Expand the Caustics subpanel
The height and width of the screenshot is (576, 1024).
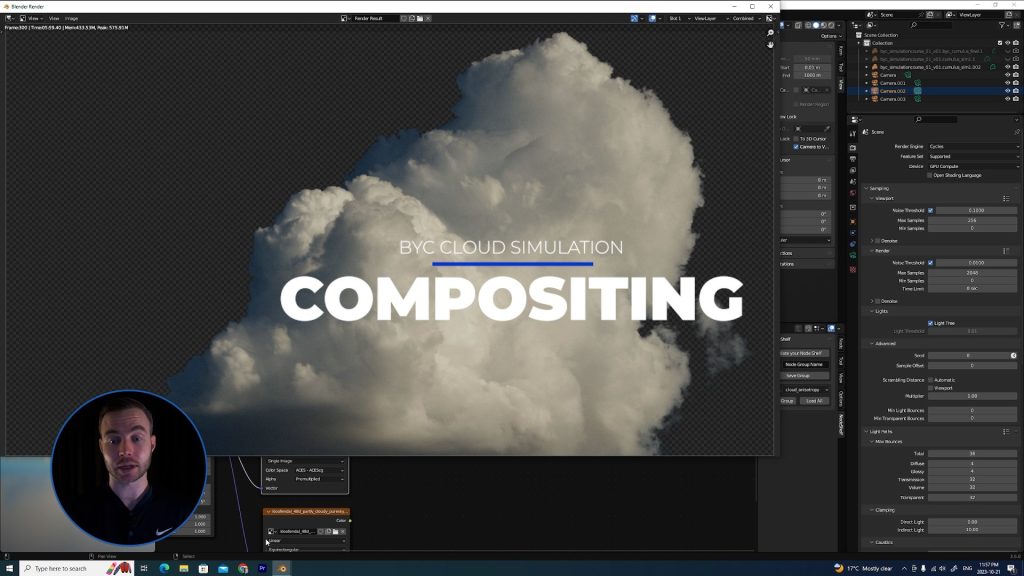(882, 542)
